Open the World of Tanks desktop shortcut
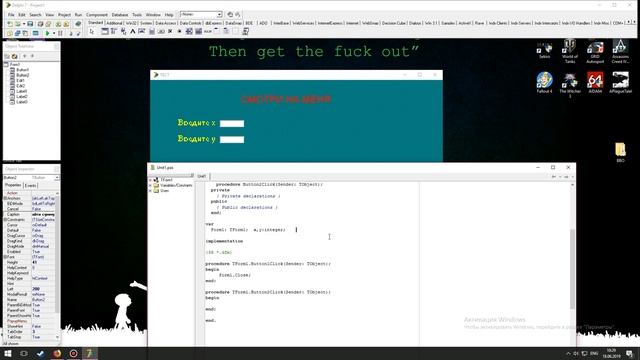640x360 pixels. pyautogui.click(x=570, y=51)
